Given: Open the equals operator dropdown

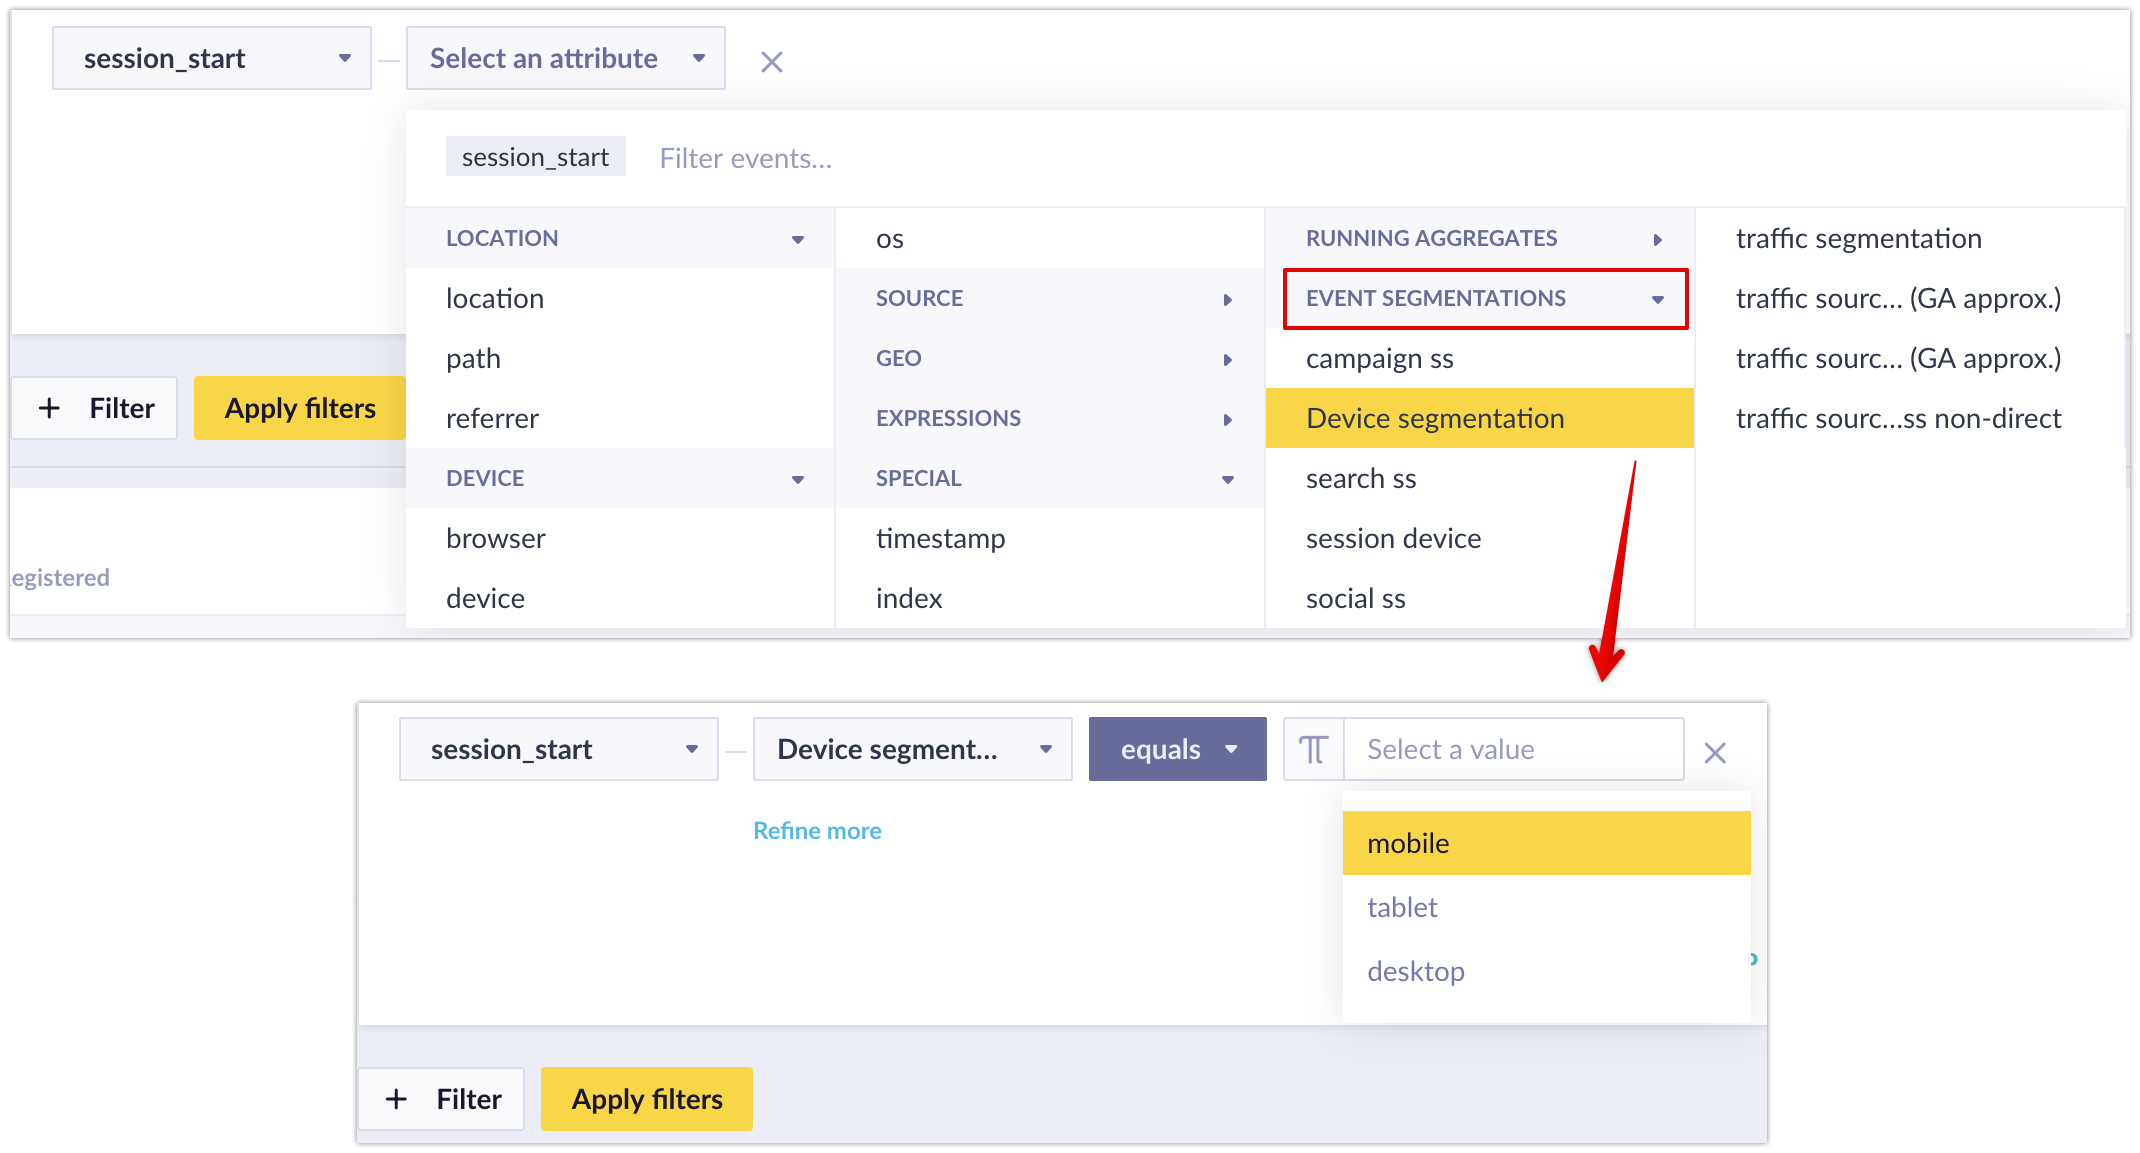Looking at the screenshot, I should coord(1177,749).
